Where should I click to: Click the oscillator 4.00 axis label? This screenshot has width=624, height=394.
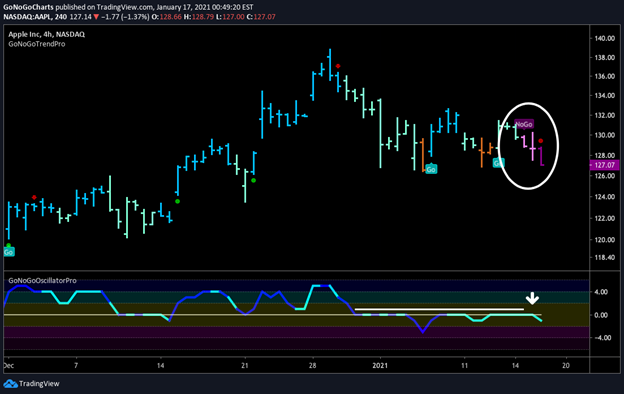point(601,292)
